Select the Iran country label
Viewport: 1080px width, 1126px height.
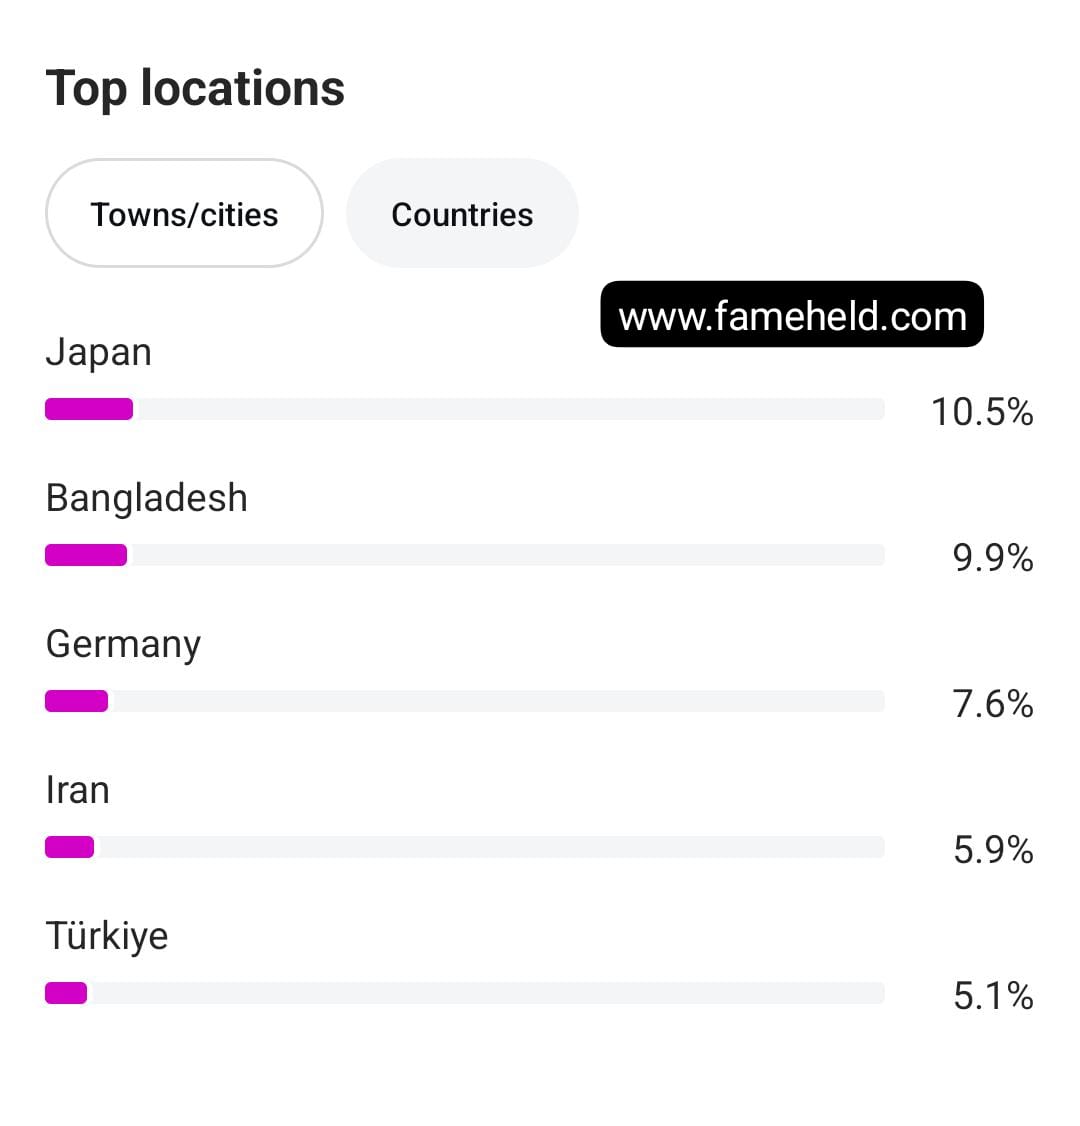click(x=78, y=790)
